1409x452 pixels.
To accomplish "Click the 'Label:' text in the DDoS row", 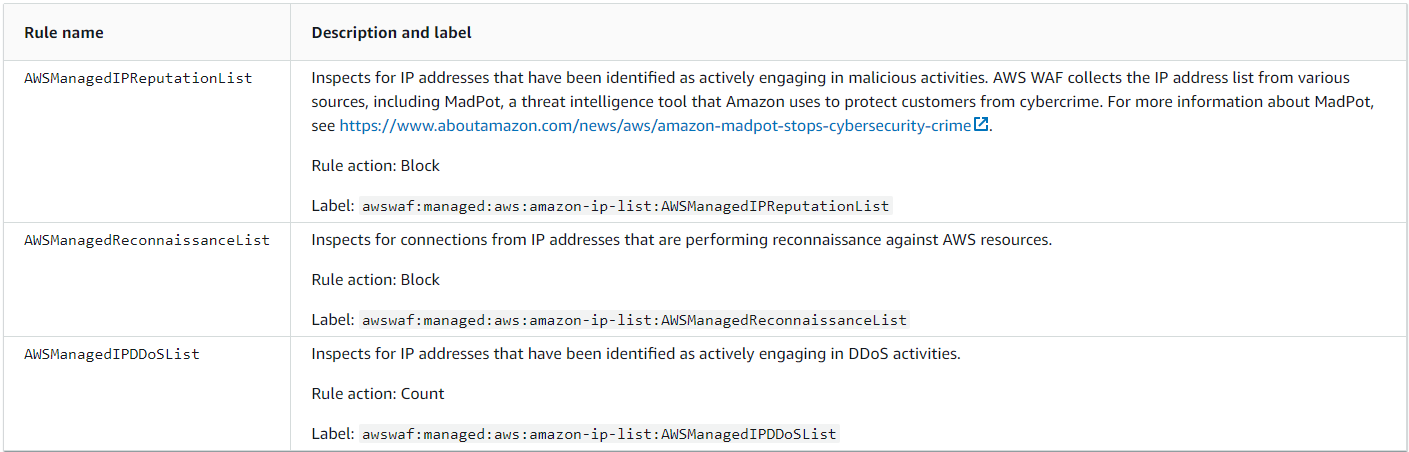I will click(x=333, y=435).
